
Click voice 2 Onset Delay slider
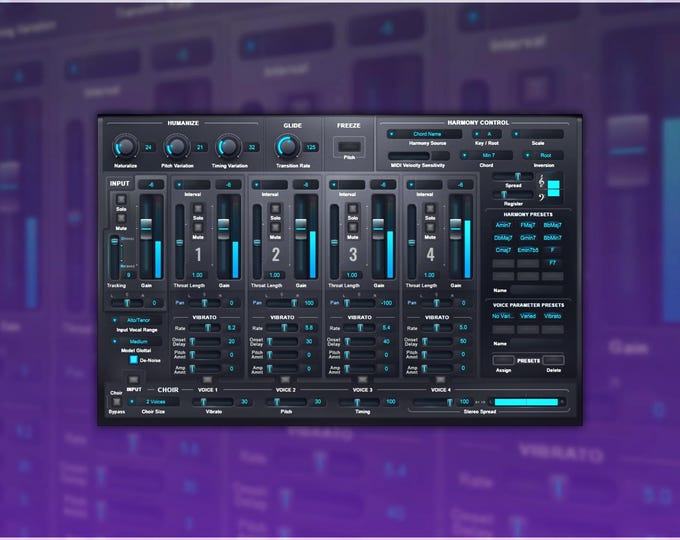[x=283, y=341]
